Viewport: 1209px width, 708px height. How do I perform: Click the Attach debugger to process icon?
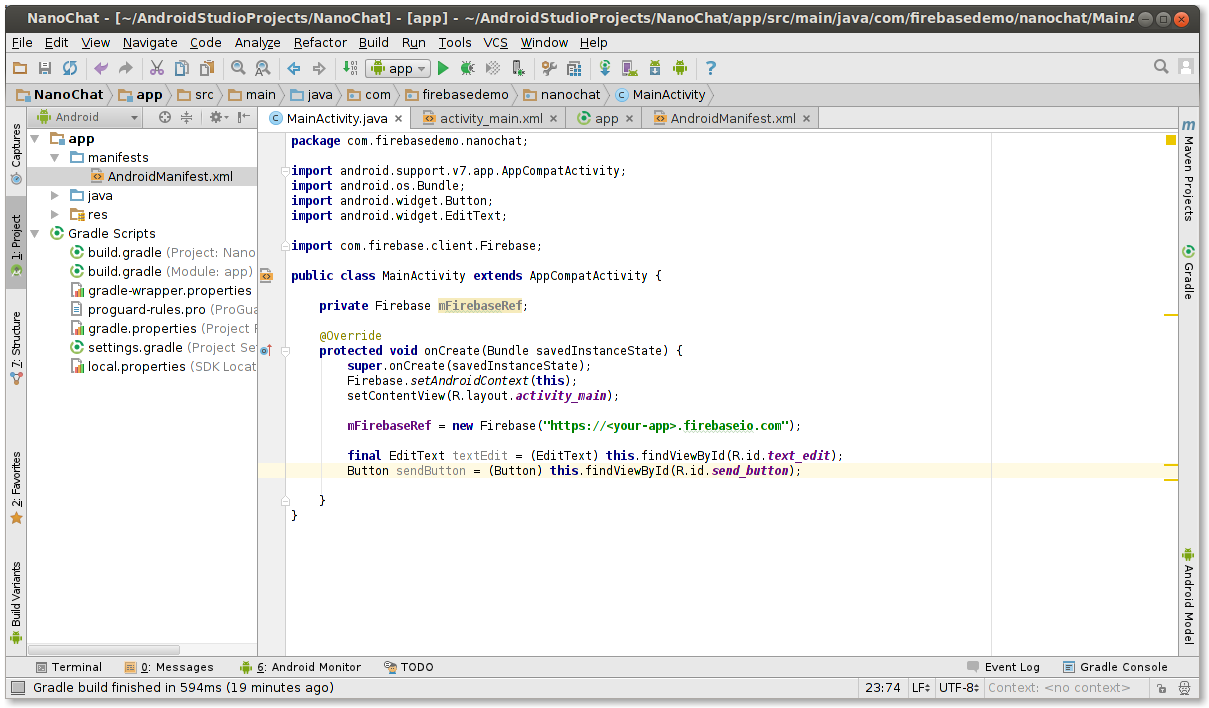pyautogui.click(x=518, y=68)
